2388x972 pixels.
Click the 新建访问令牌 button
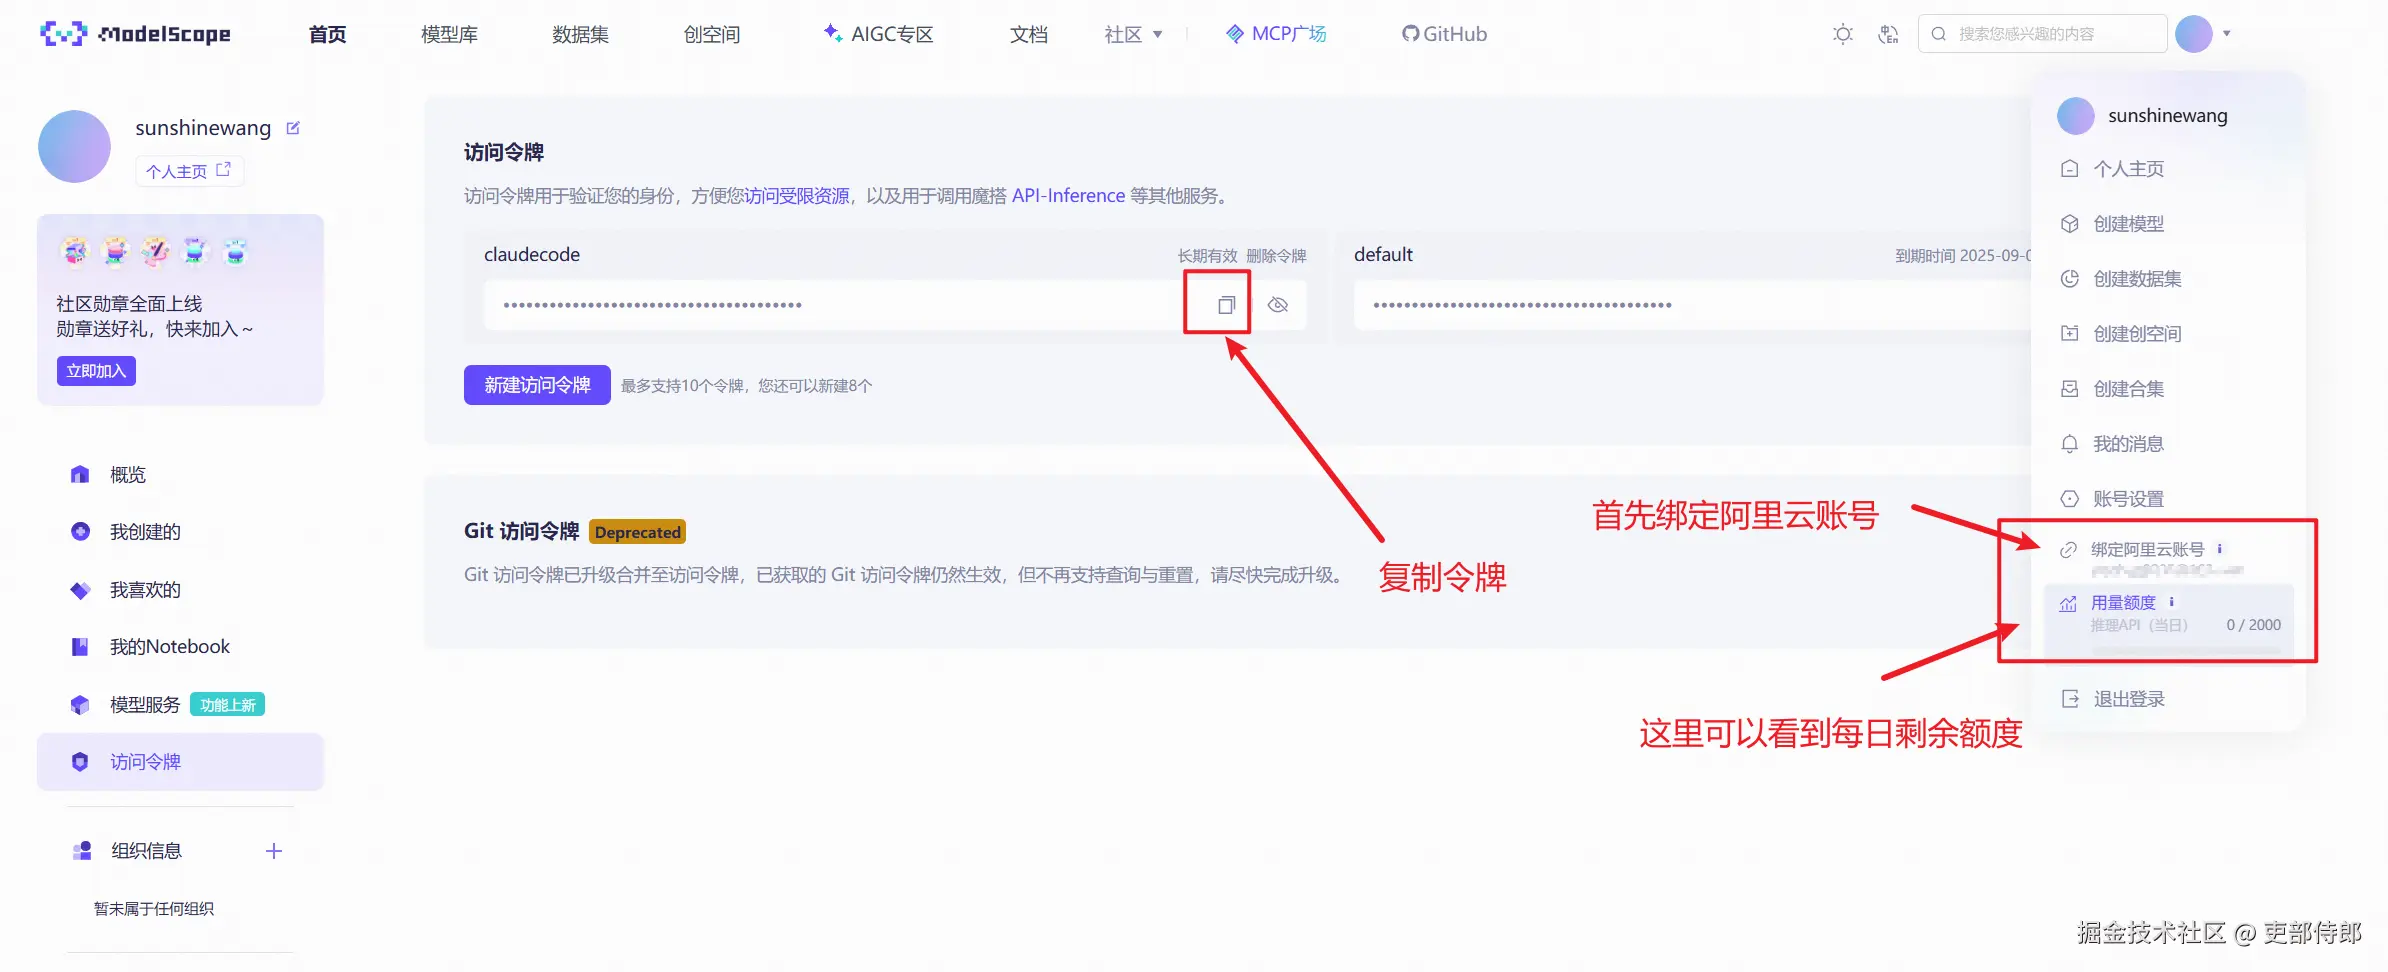click(537, 385)
